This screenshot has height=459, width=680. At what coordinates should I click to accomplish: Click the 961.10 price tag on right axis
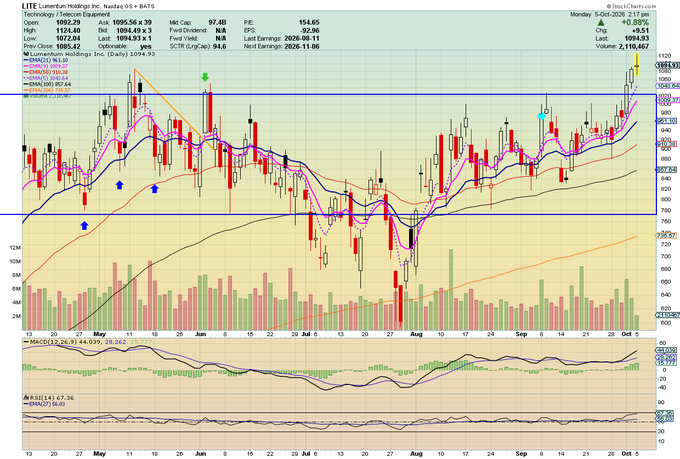[x=667, y=121]
